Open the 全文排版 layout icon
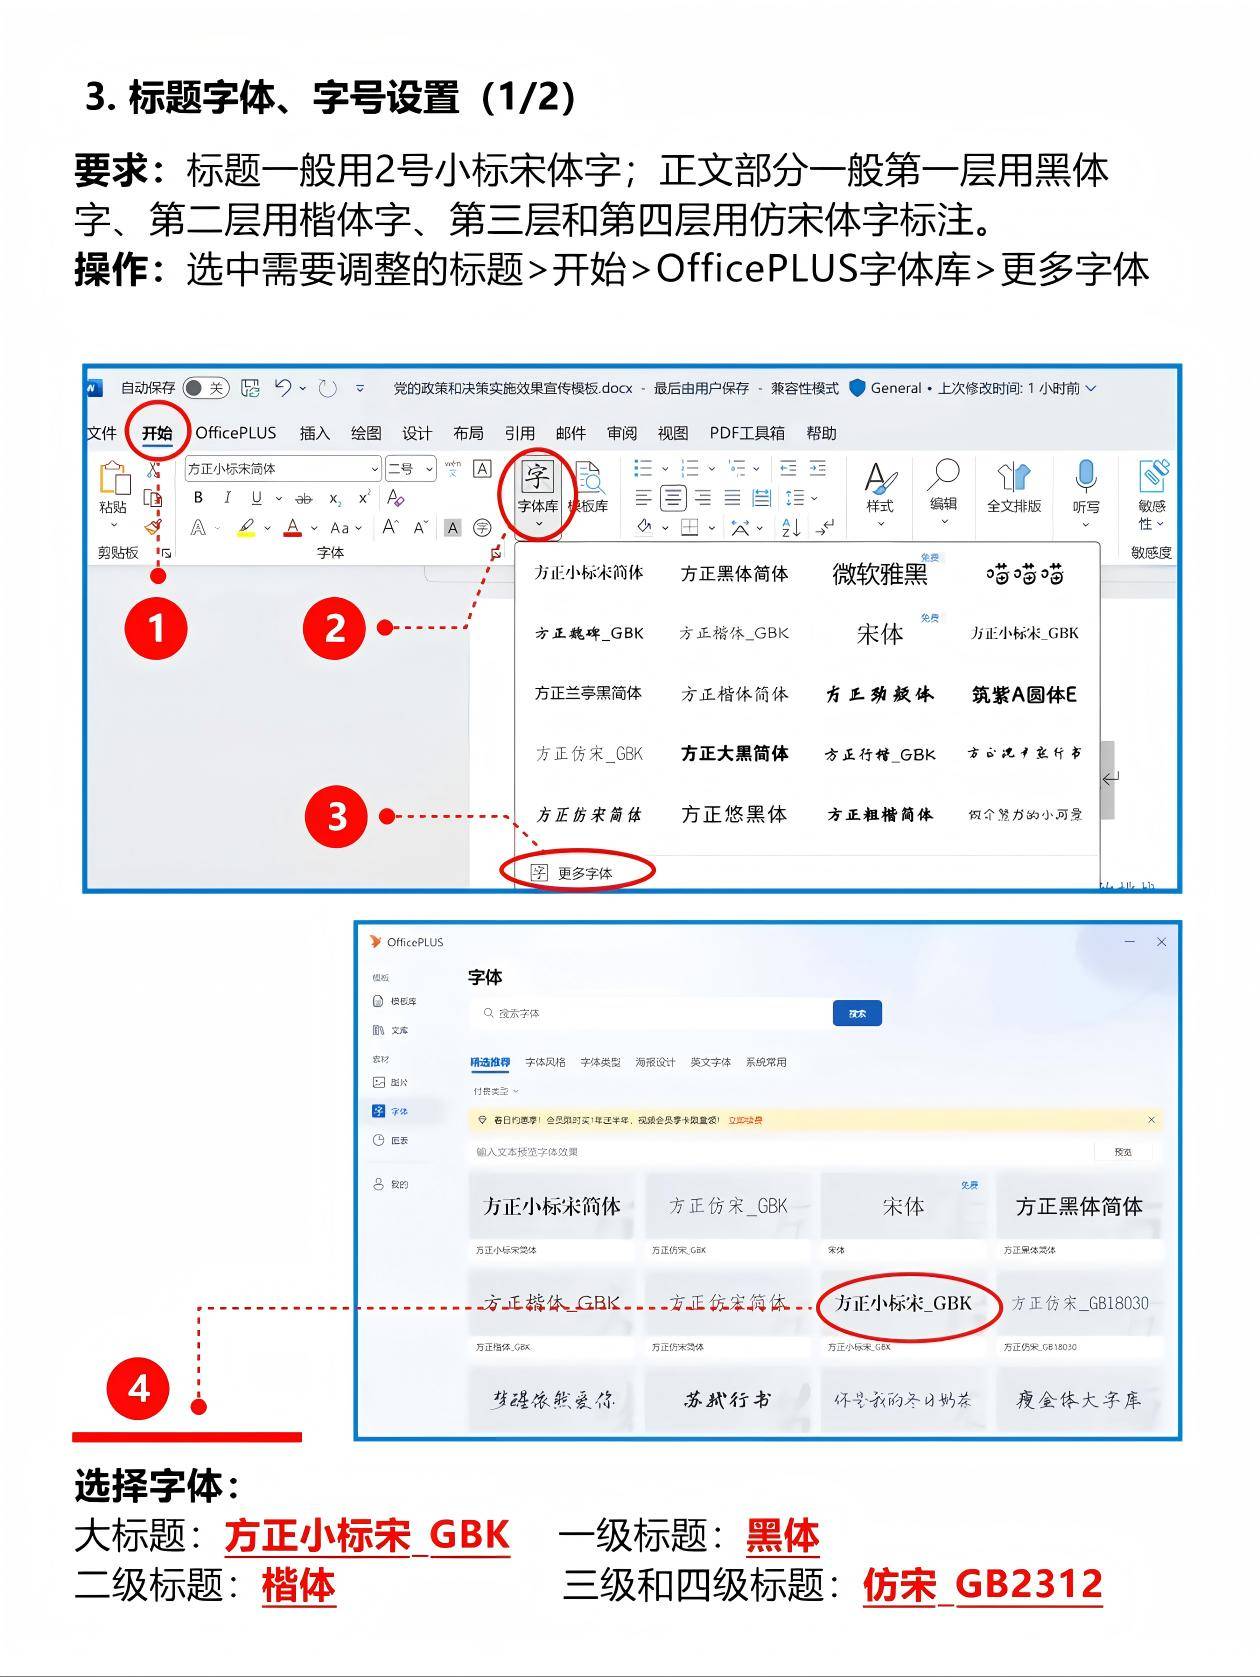The width and height of the screenshot is (1260, 1677). click(1014, 488)
